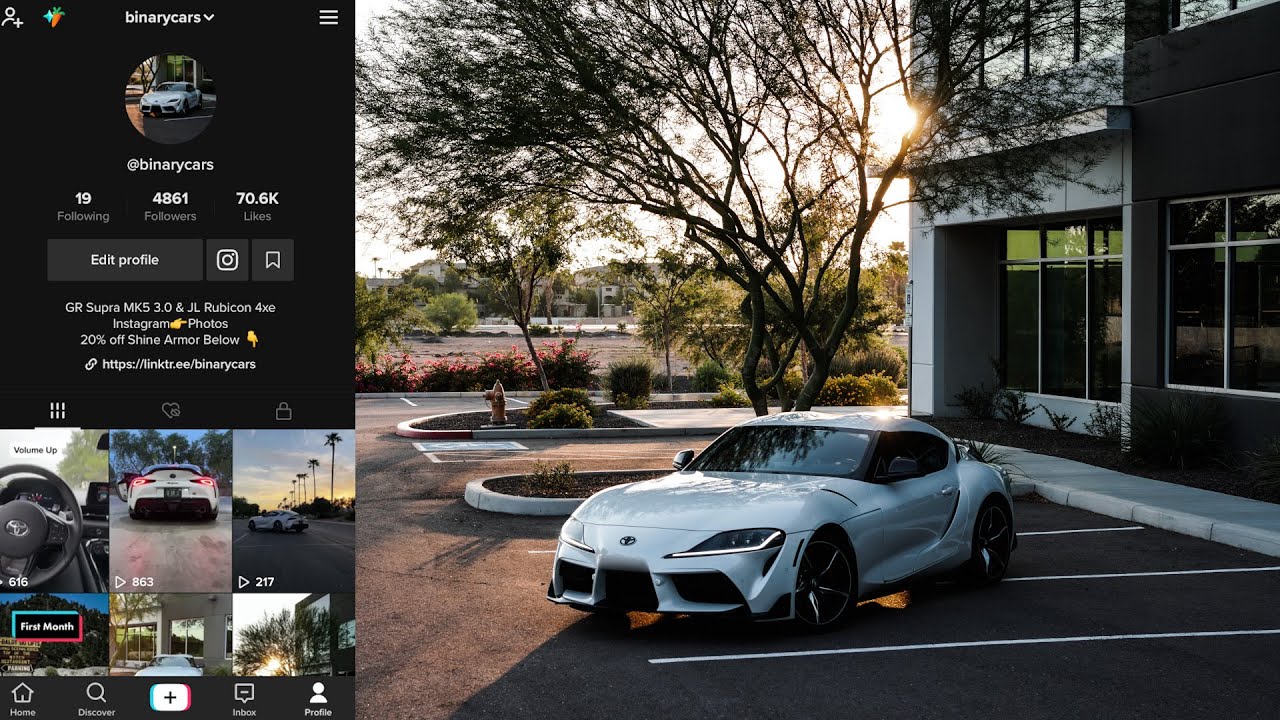Open the Inbox tab

(x=244, y=699)
